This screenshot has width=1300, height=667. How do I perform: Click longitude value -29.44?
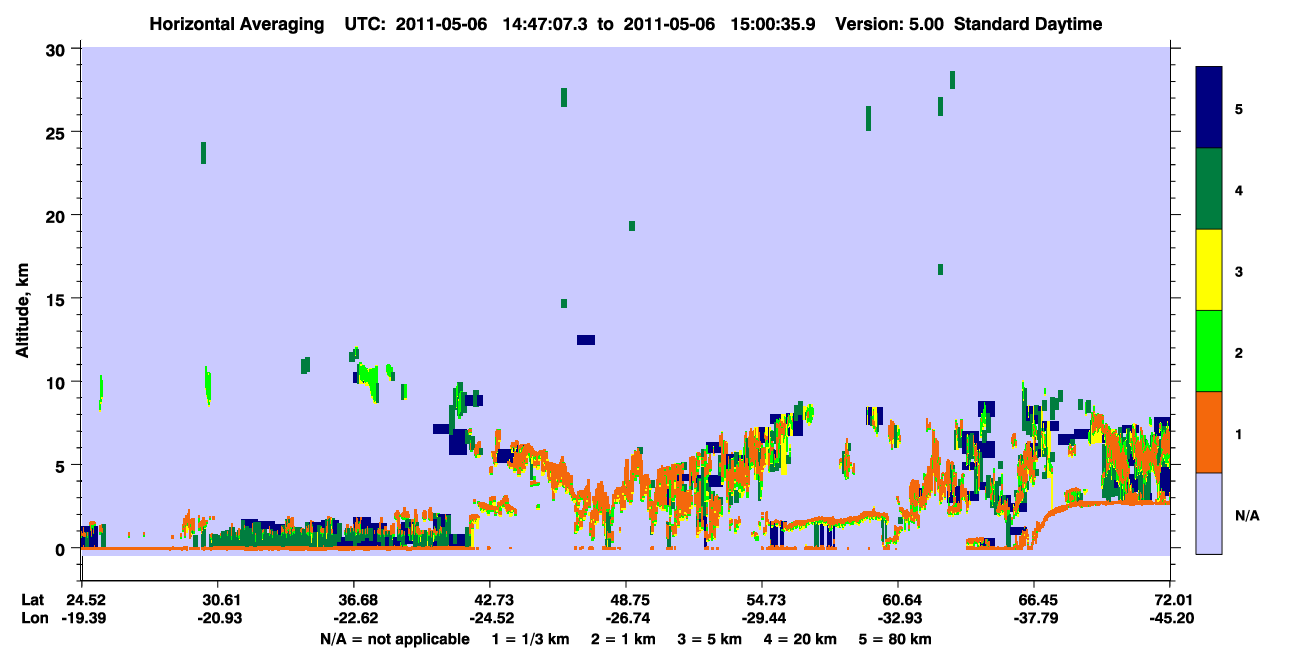pos(762,619)
